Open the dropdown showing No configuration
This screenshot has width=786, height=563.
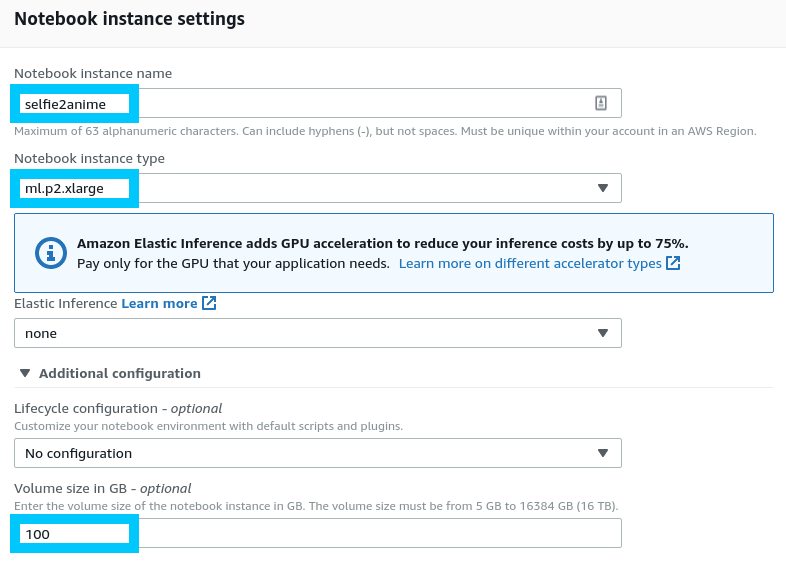(x=318, y=453)
